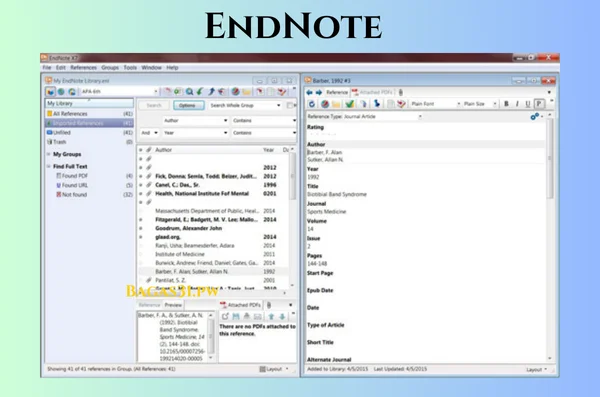Screen dimensions: 600x397
Task: Open Search Whole Group dropdown
Action: [245, 105]
